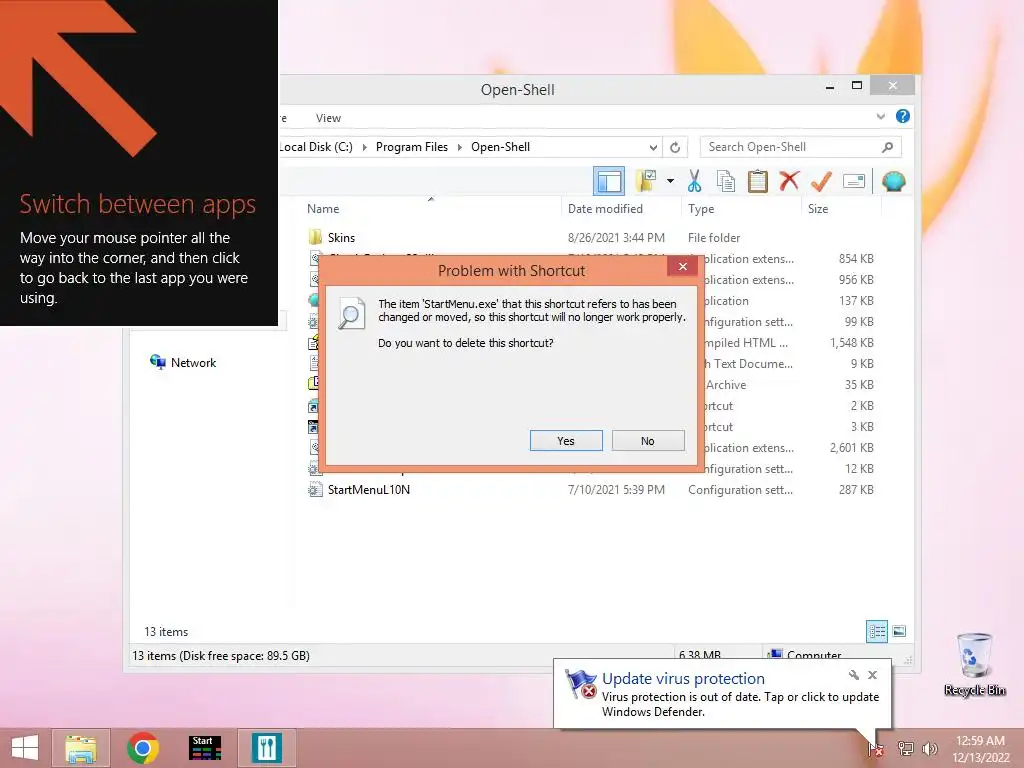Click No in Problem with Shortcut dialog
The image size is (1024, 768).
(x=648, y=441)
